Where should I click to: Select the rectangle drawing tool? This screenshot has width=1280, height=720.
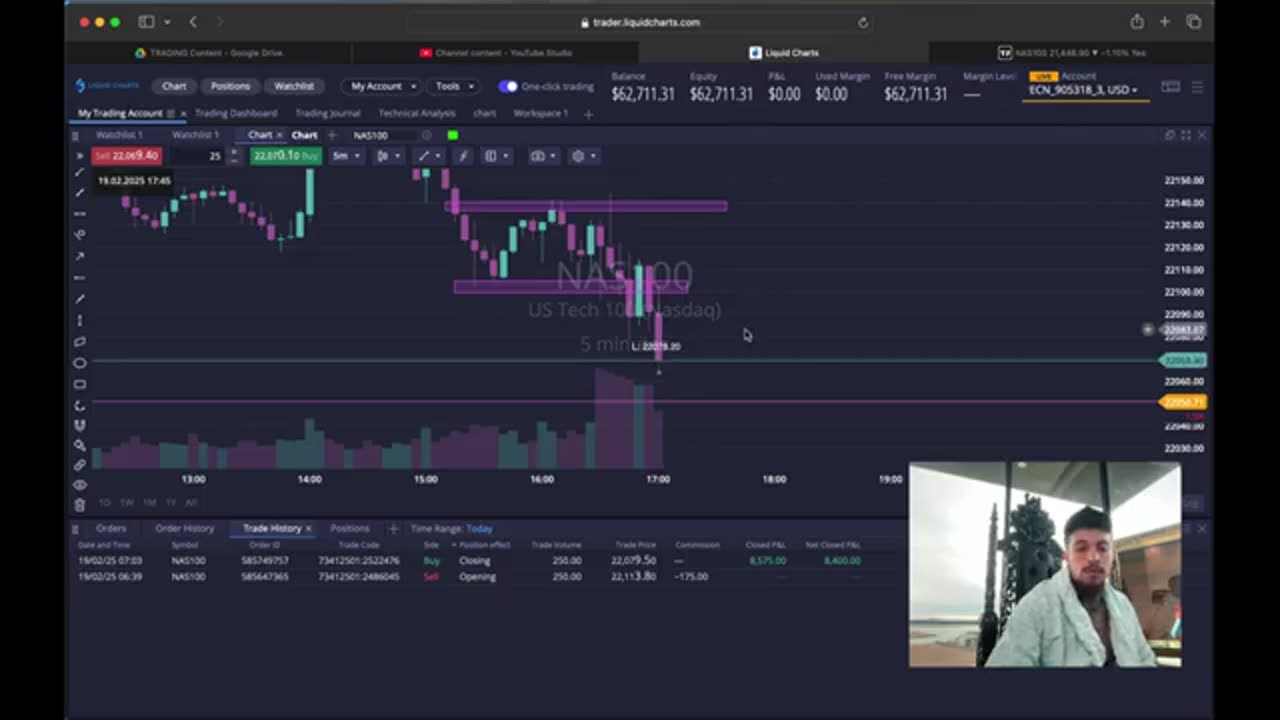click(80, 384)
